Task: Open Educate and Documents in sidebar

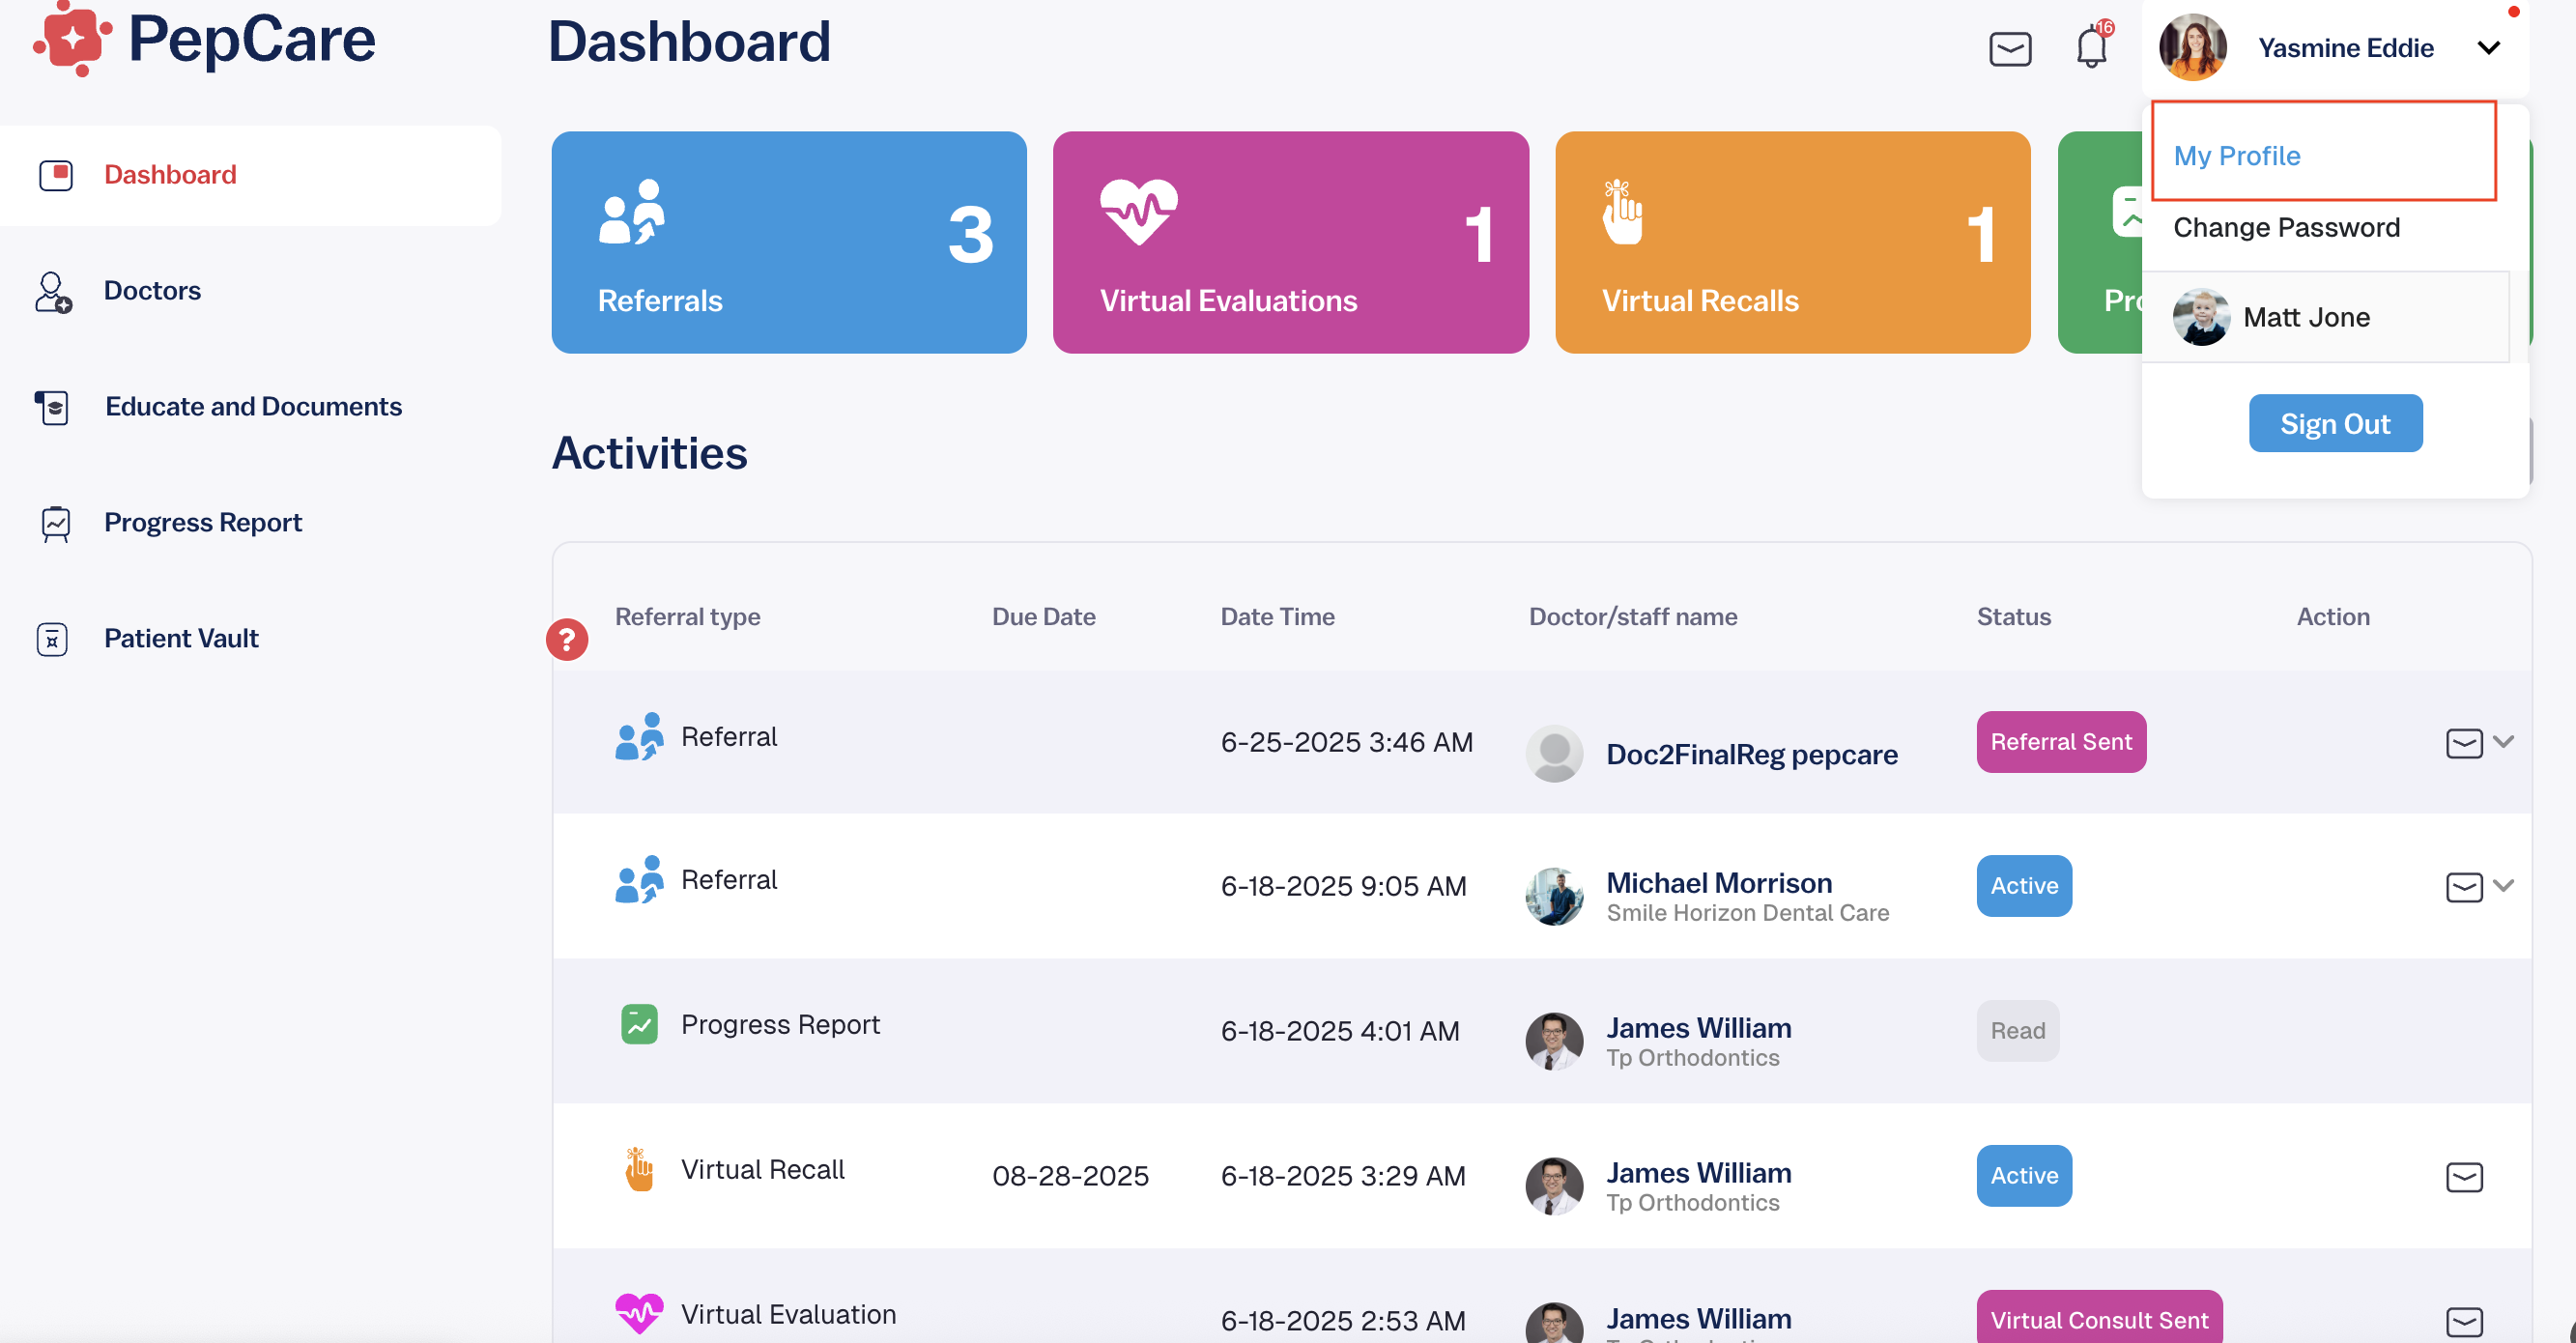Action: 252,406
